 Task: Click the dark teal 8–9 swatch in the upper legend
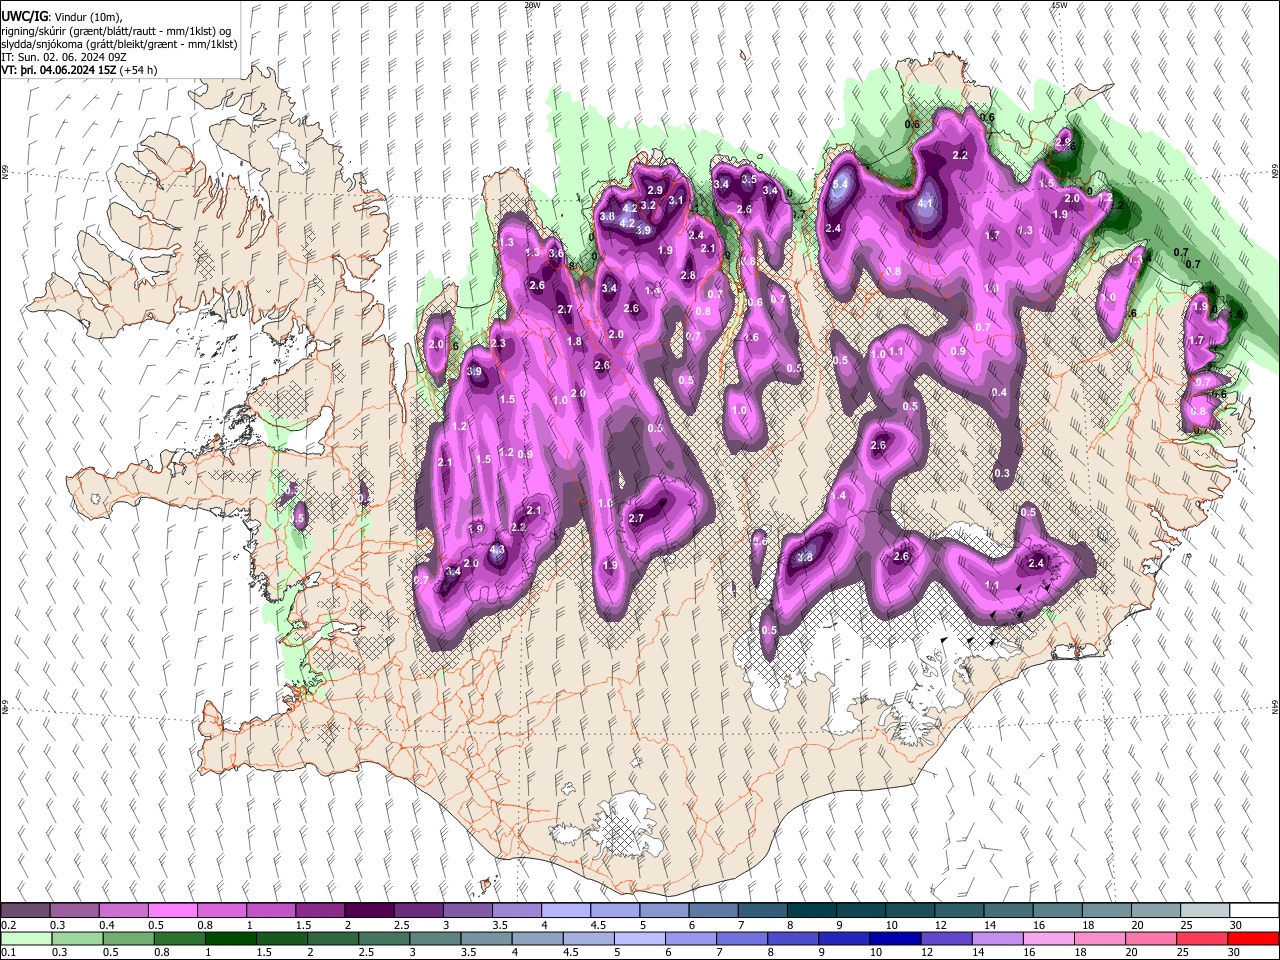pyautogui.click(x=810, y=911)
